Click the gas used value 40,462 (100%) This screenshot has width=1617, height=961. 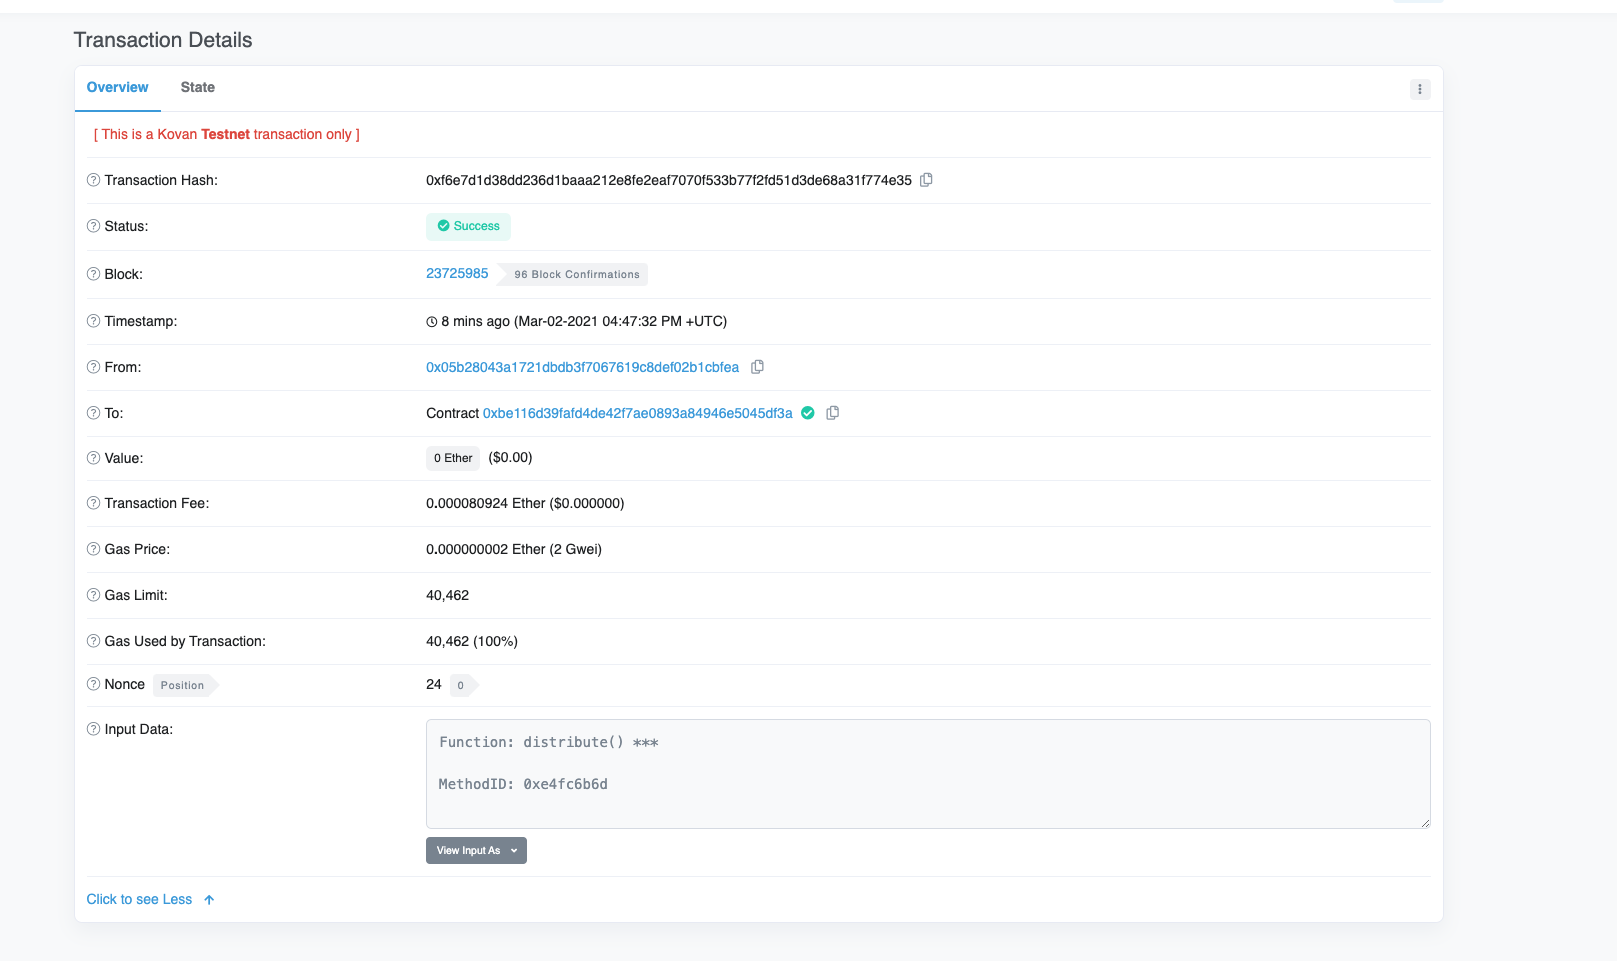click(472, 641)
